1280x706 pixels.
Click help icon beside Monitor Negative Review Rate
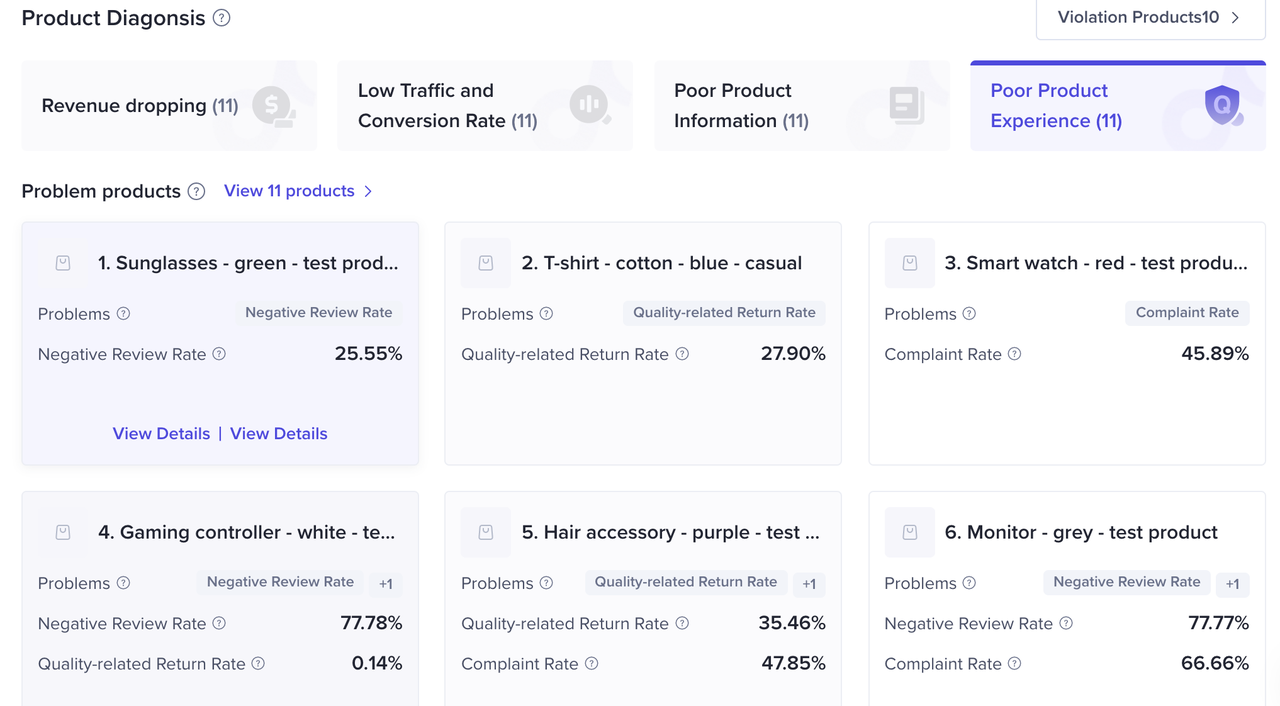pos(1066,623)
